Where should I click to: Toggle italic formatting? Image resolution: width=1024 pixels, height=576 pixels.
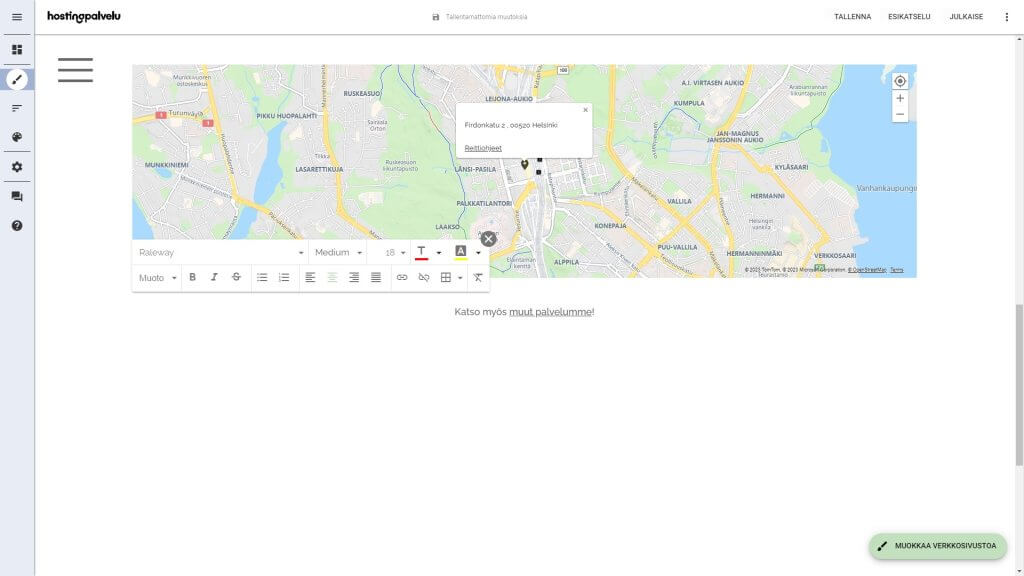[214, 278]
